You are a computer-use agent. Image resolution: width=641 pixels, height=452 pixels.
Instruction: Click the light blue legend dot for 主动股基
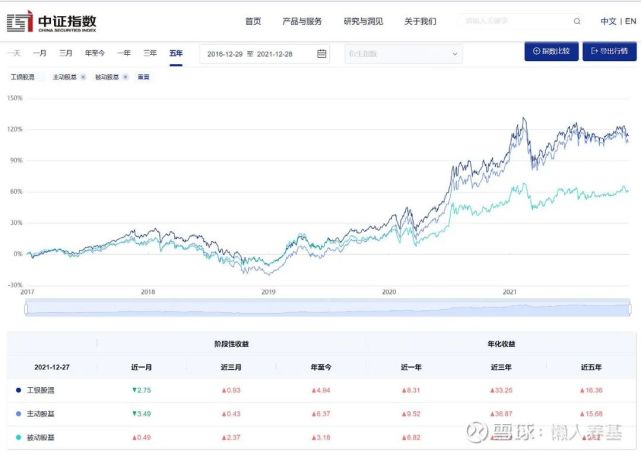click(18, 414)
